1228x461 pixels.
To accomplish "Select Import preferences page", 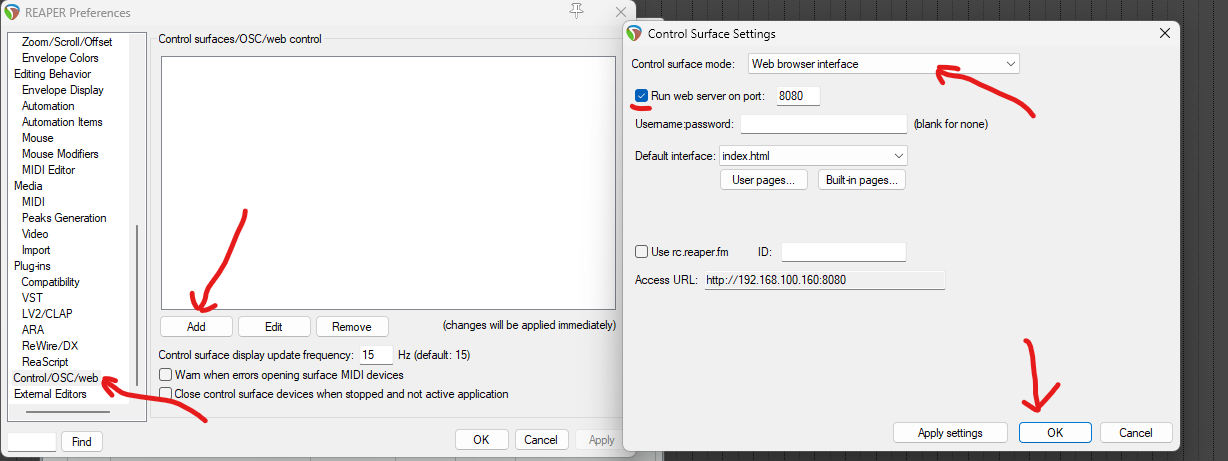I will click(36, 250).
